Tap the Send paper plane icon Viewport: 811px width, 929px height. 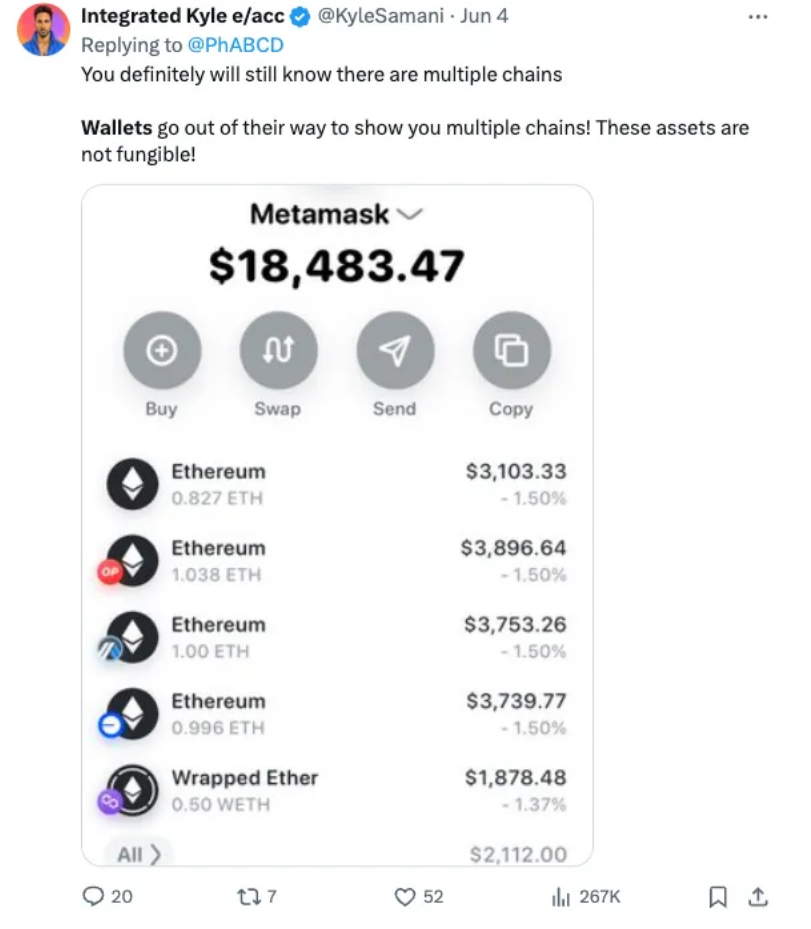point(395,350)
